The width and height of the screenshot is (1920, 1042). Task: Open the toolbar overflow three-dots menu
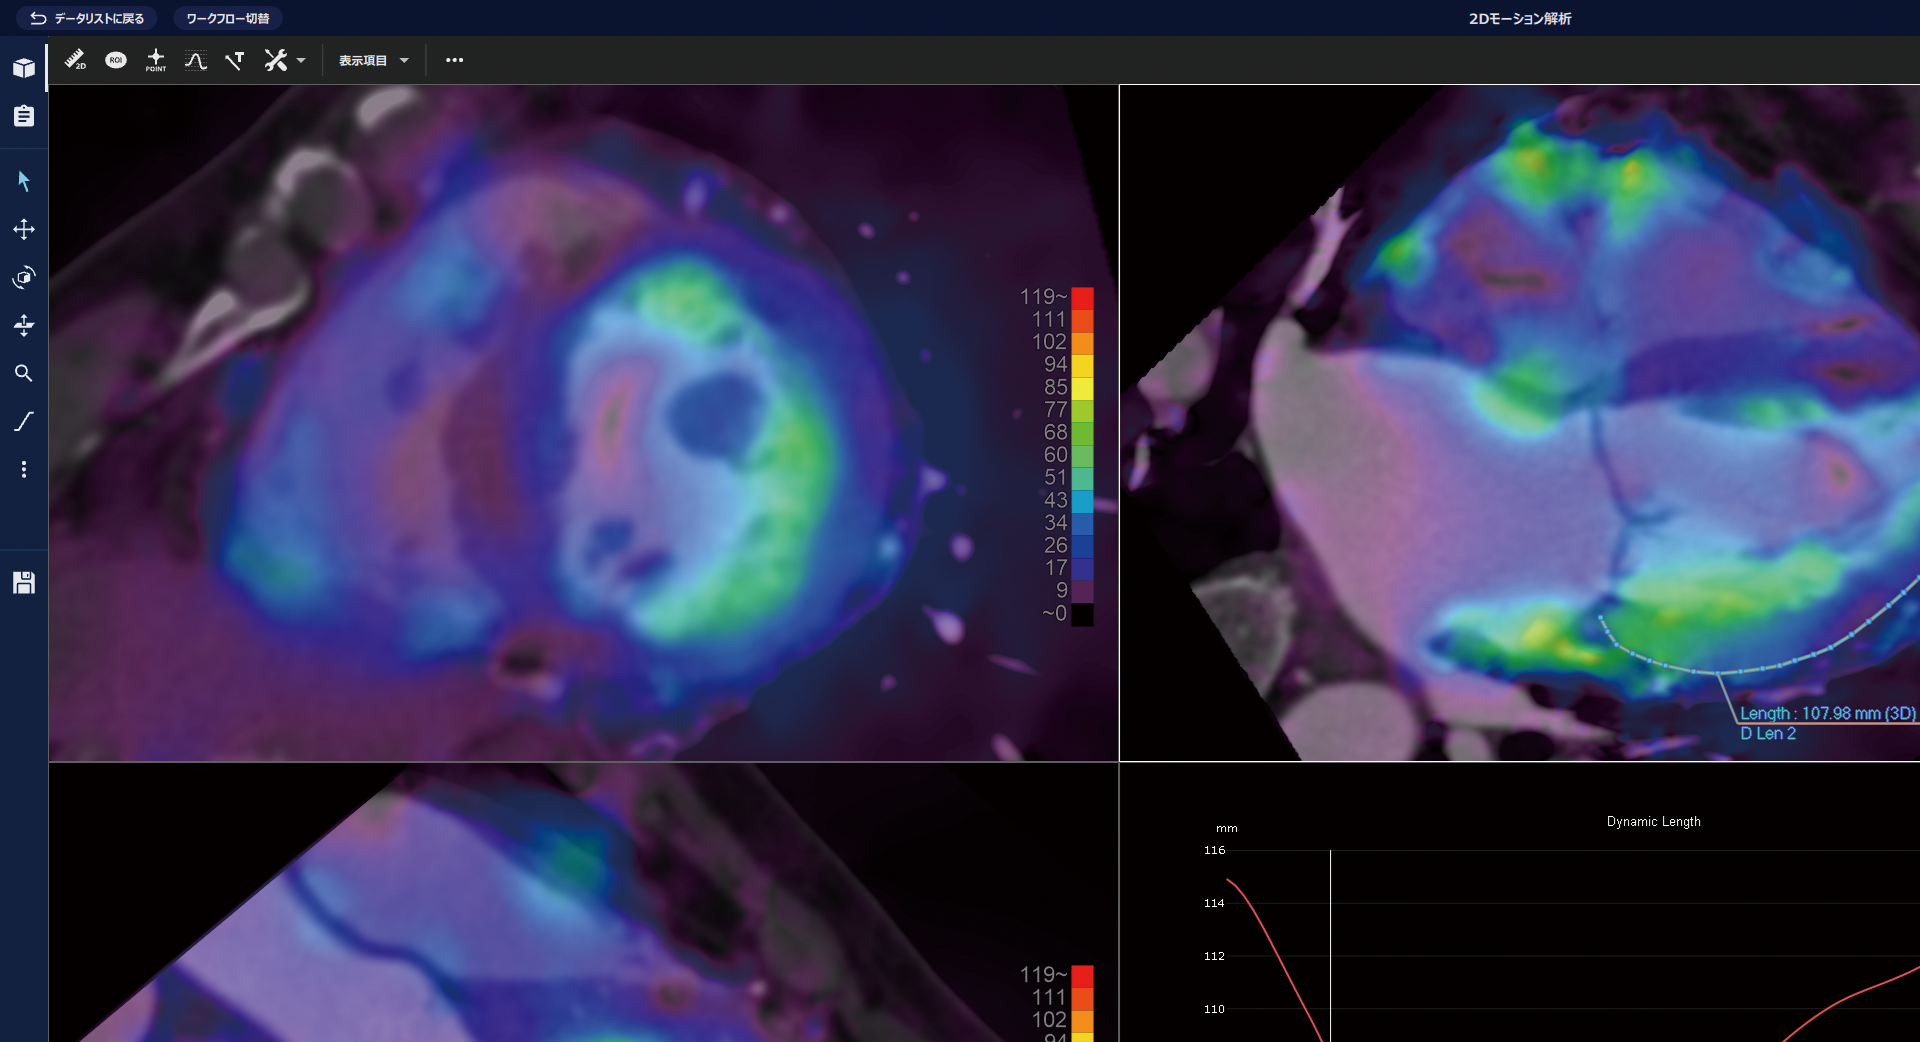click(x=454, y=60)
